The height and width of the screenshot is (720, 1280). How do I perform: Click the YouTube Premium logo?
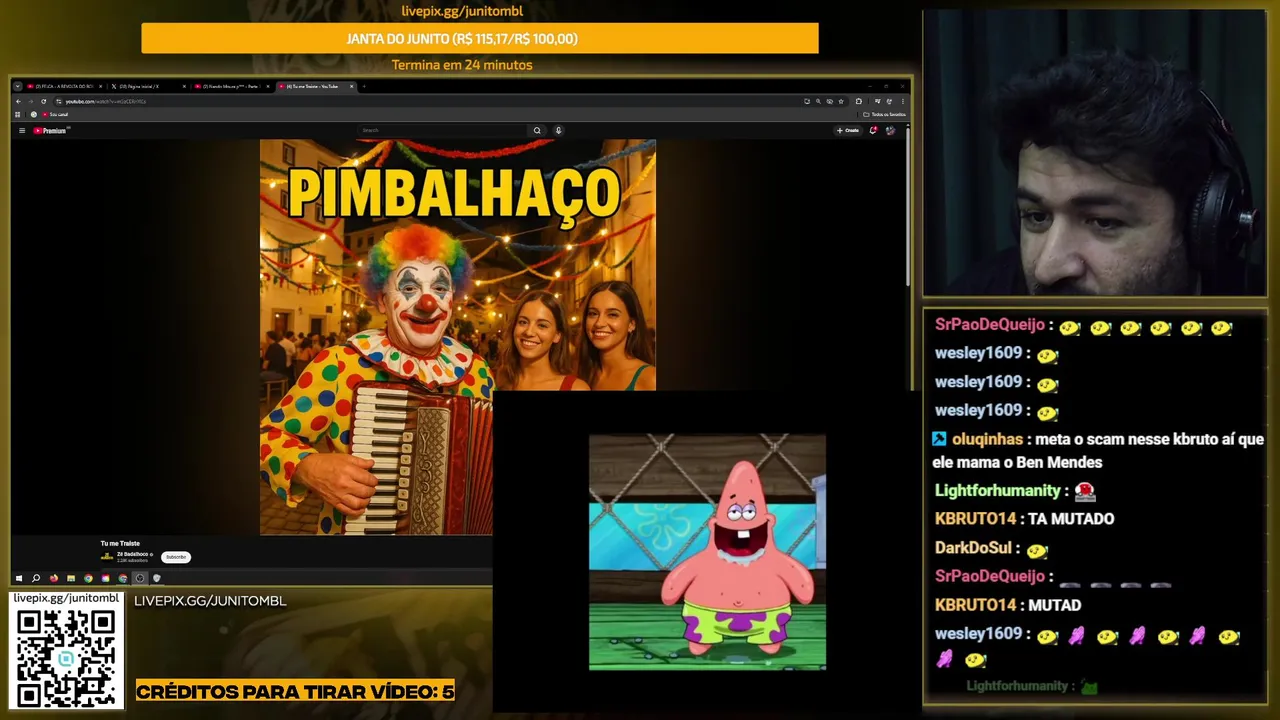tap(50, 130)
